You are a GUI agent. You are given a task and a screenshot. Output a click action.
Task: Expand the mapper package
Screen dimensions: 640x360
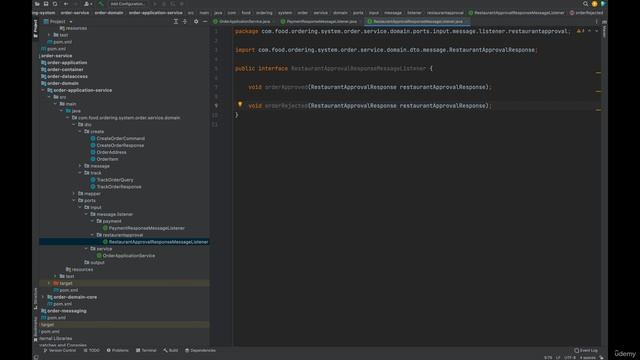pyautogui.click(x=74, y=193)
